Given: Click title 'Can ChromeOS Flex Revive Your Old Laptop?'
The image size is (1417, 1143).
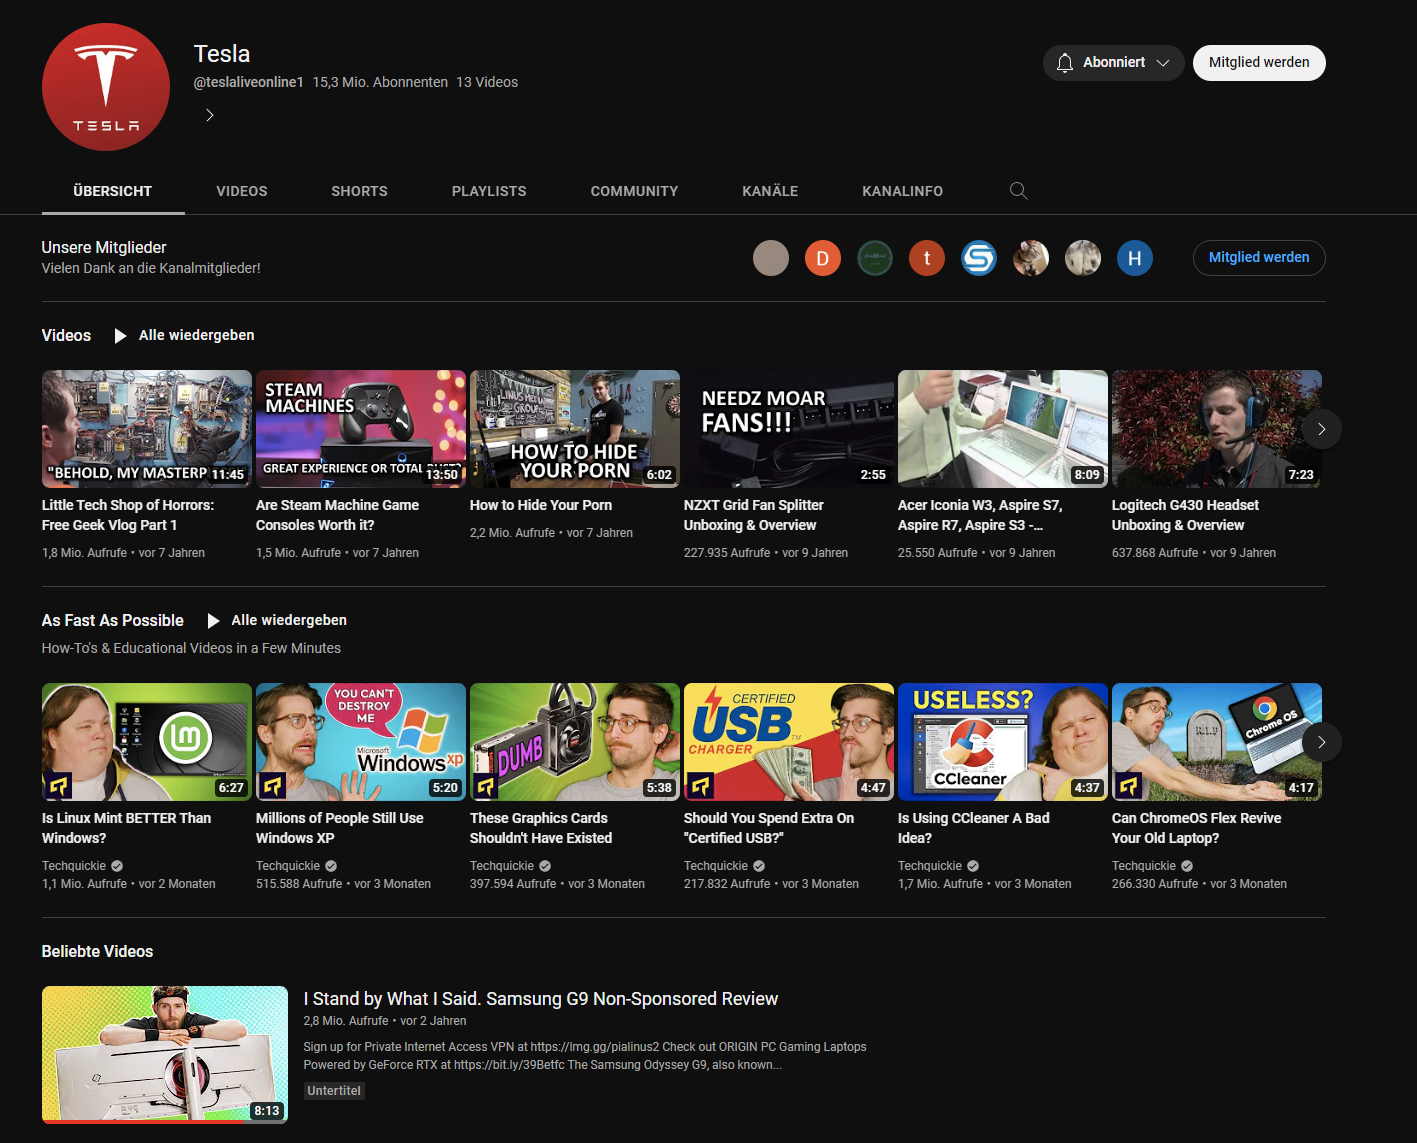Looking at the screenshot, I should click(x=1196, y=829).
